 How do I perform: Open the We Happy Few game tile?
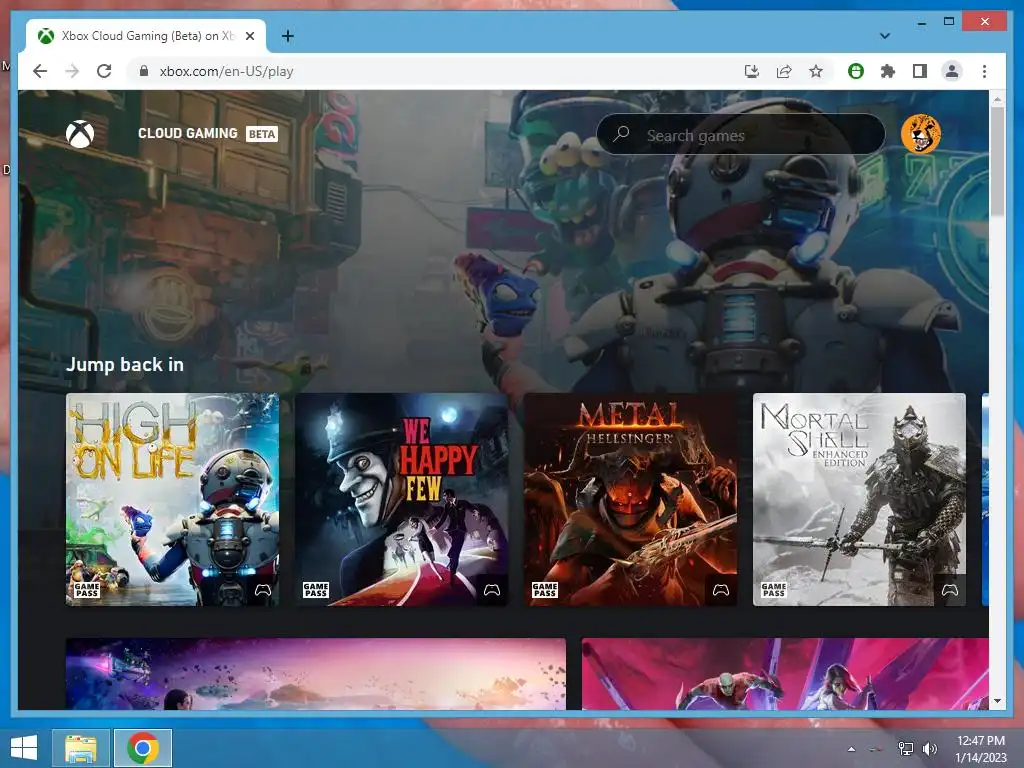[402, 499]
